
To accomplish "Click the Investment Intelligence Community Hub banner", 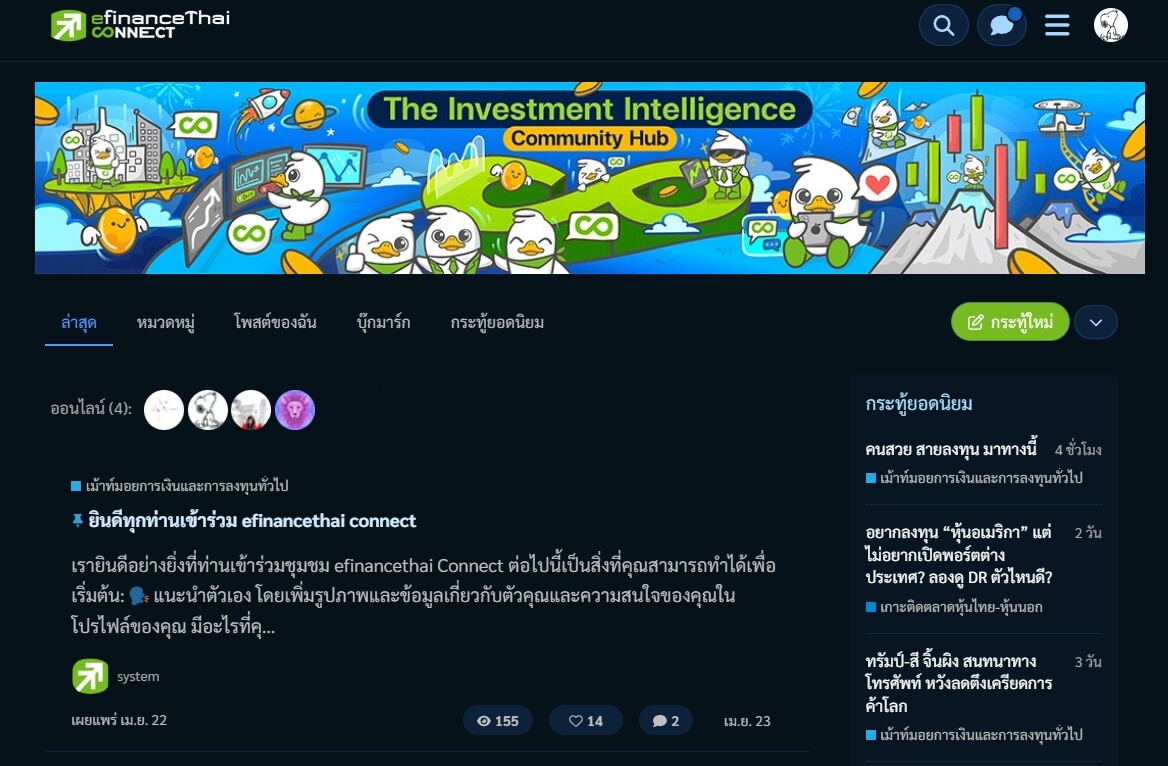I will tap(590, 178).
